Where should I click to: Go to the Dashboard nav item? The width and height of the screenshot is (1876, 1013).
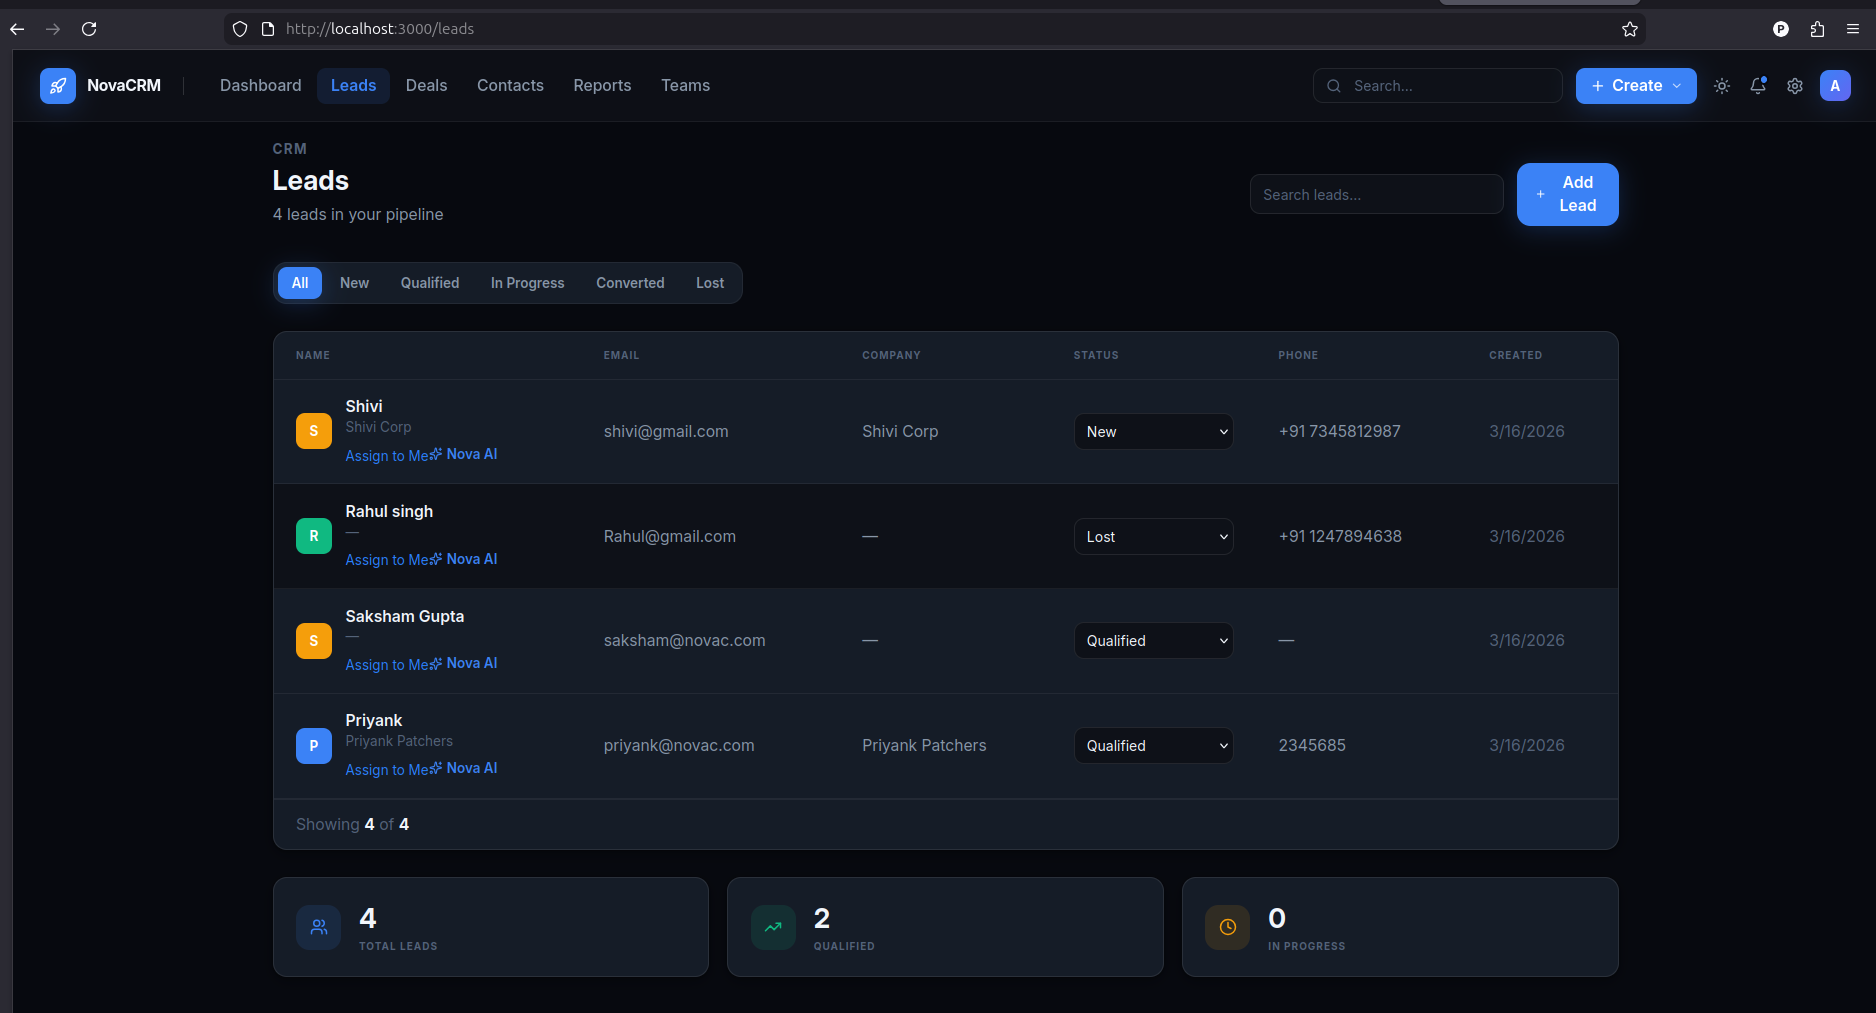[x=261, y=86]
